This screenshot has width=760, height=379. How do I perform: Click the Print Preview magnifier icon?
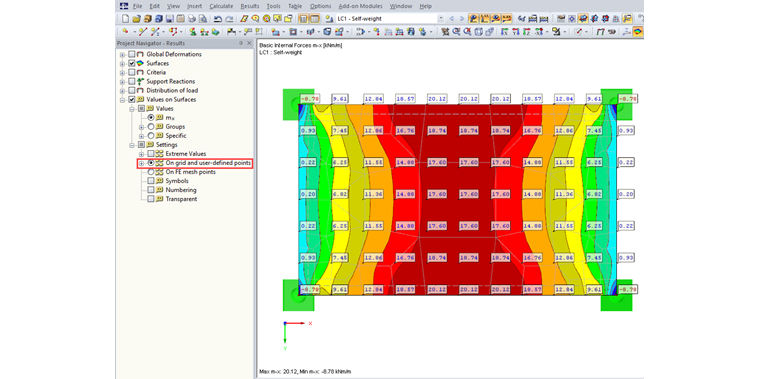(x=203, y=19)
